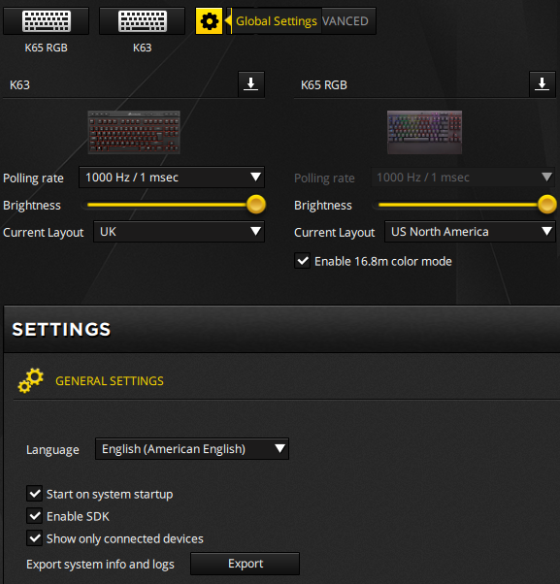Open the yellow gear settings icon
Viewport: 560px width, 584px height.
(209, 21)
